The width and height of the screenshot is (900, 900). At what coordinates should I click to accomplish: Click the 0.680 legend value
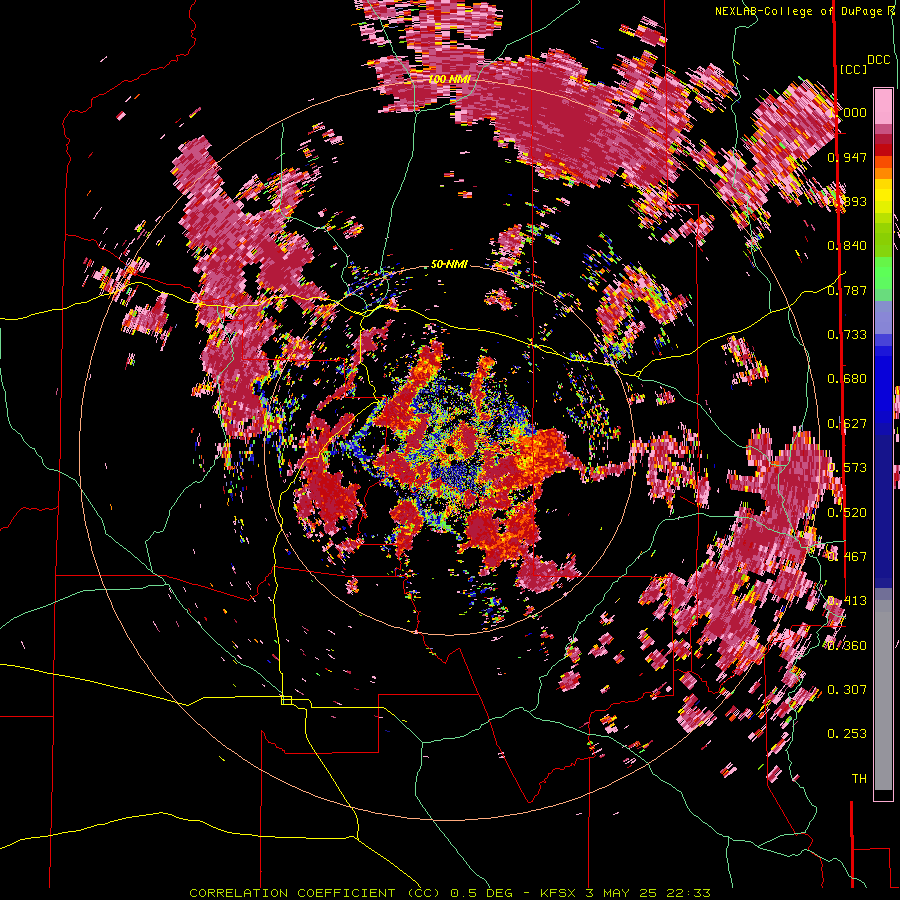(x=847, y=378)
